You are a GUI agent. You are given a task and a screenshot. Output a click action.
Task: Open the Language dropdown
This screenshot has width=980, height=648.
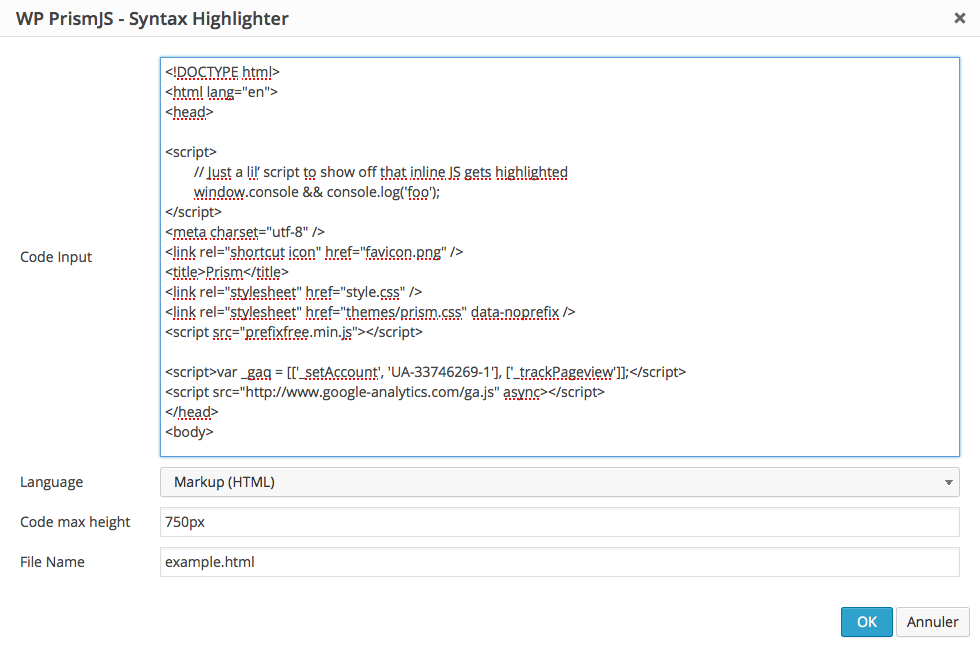pyautogui.click(x=559, y=482)
